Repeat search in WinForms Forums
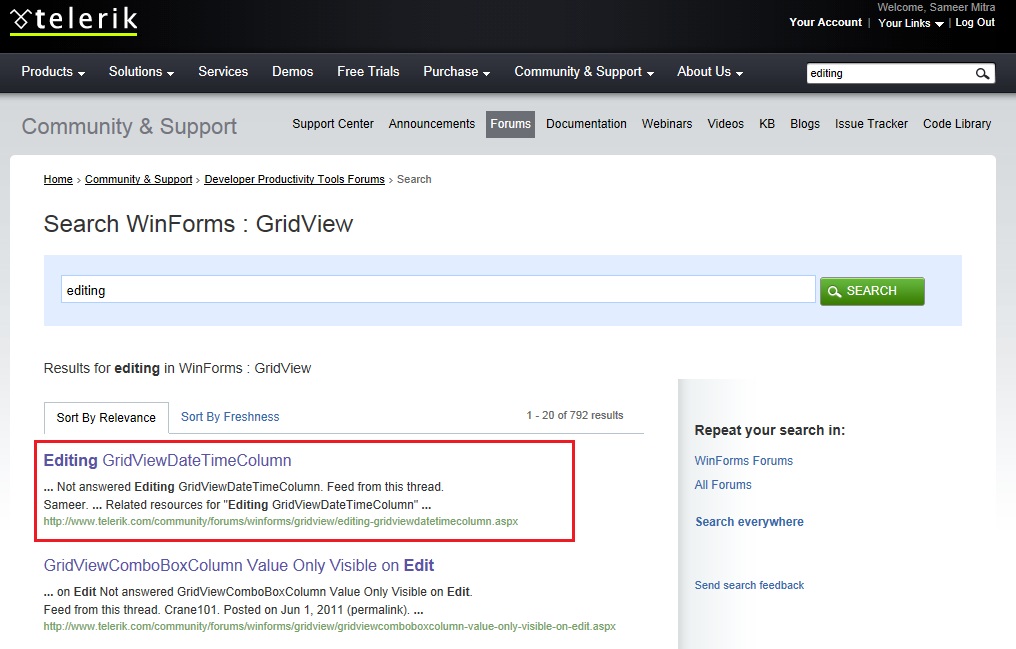The width and height of the screenshot is (1016, 649). pos(744,461)
